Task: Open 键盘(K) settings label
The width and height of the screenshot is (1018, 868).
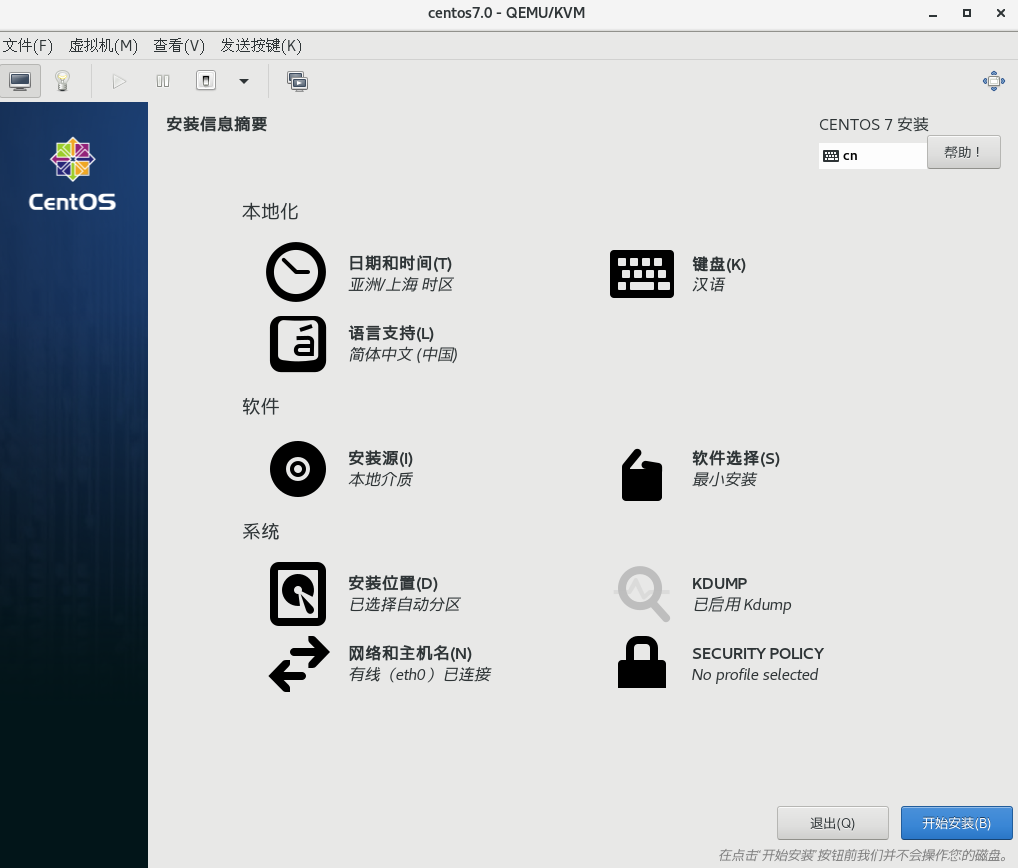Action: (x=719, y=264)
